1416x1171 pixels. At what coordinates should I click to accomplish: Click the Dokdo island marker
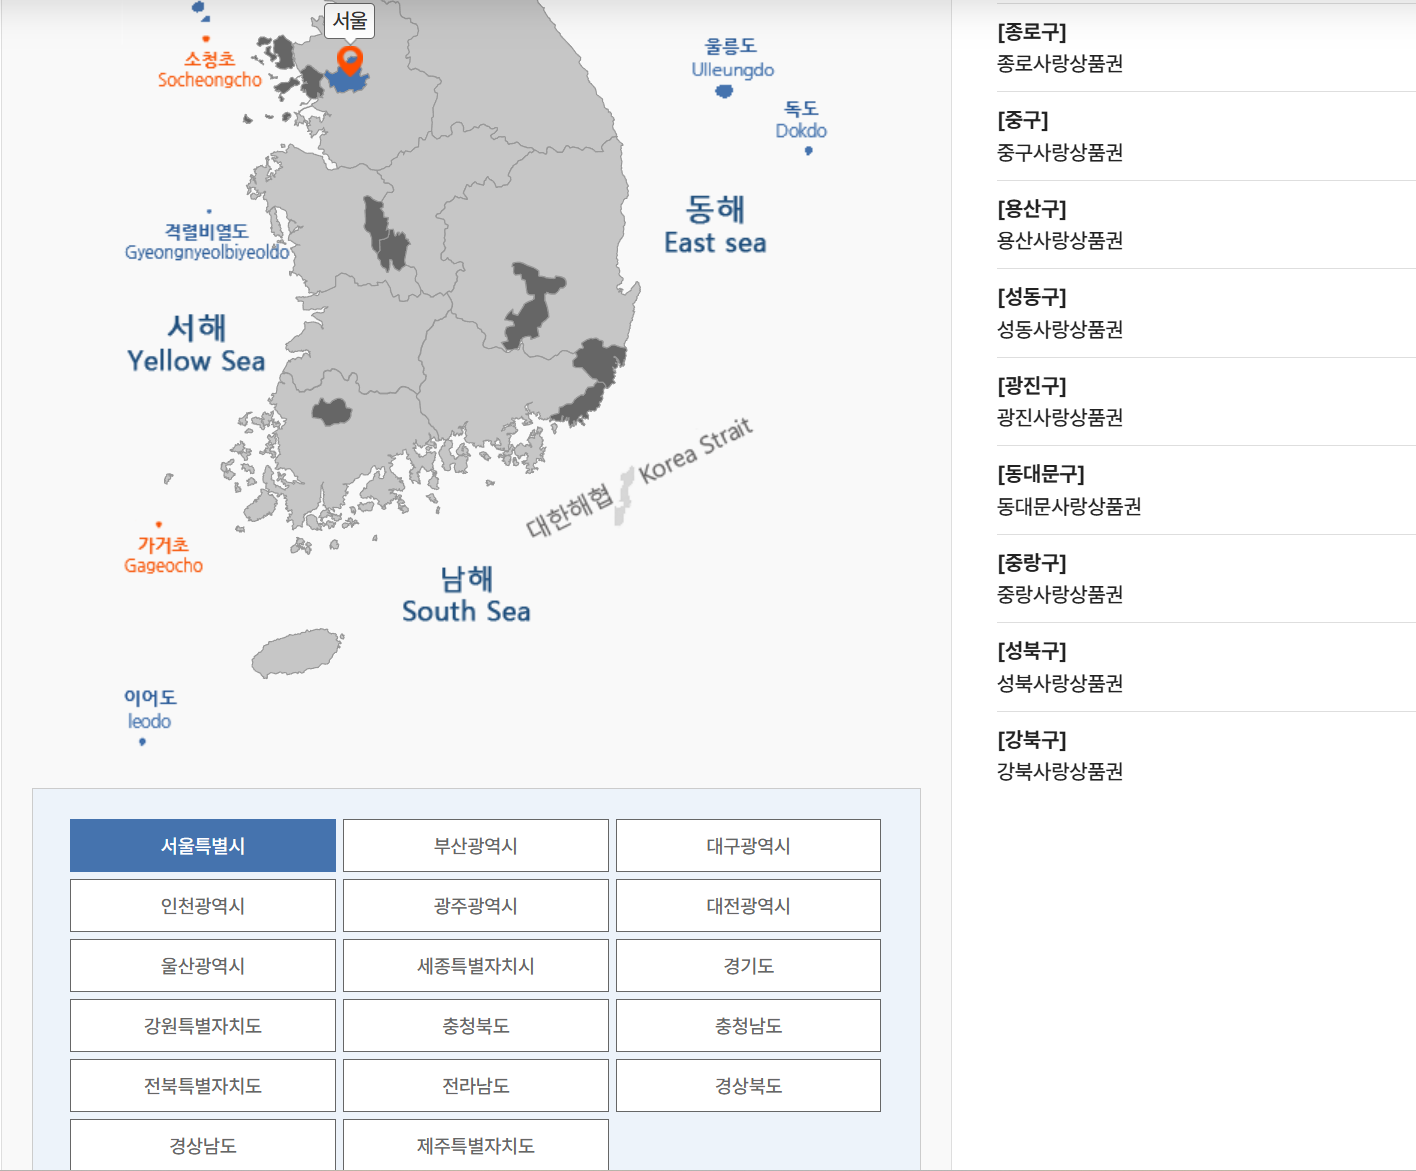pos(808,152)
